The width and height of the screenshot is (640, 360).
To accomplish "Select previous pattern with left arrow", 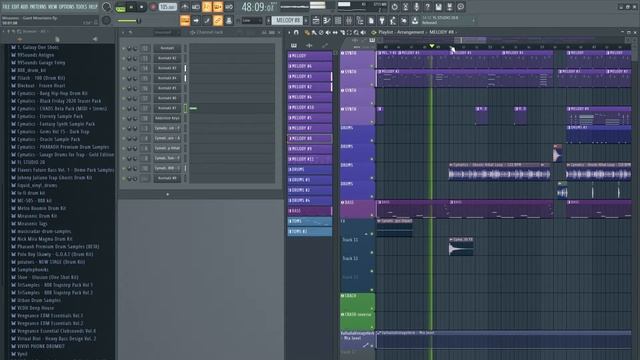I will pos(269,20).
